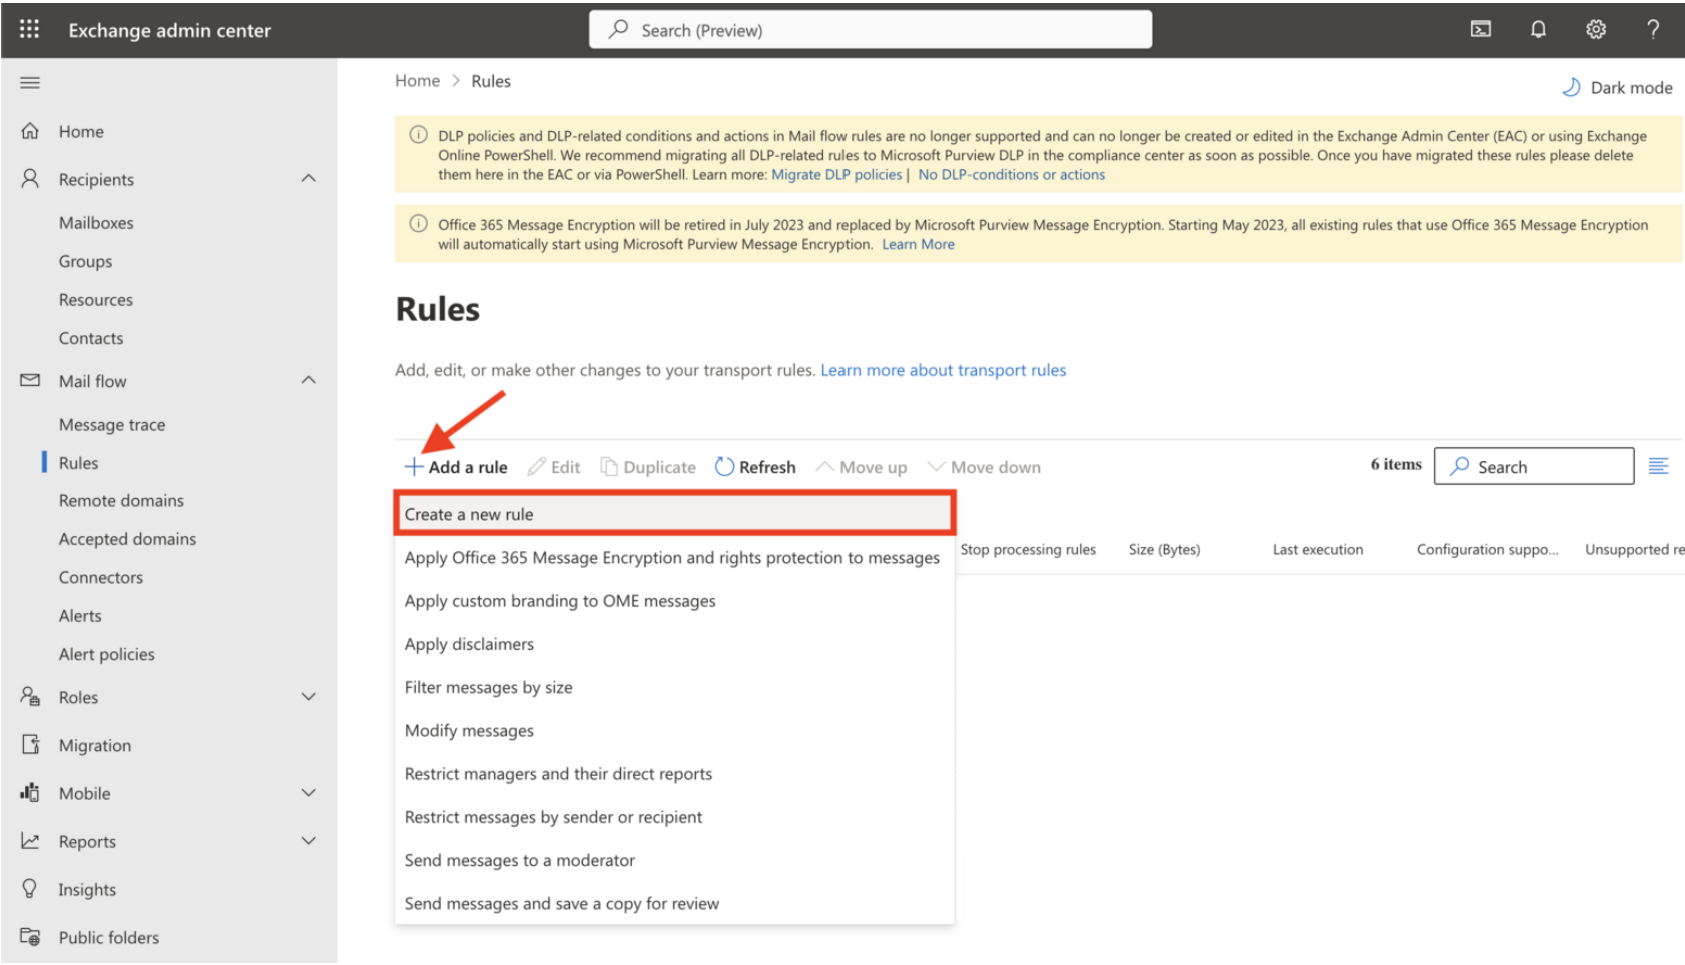1685x965 pixels.
Task: Choose Apply disclaimers from the menu
Action: (x=469, y=644)
